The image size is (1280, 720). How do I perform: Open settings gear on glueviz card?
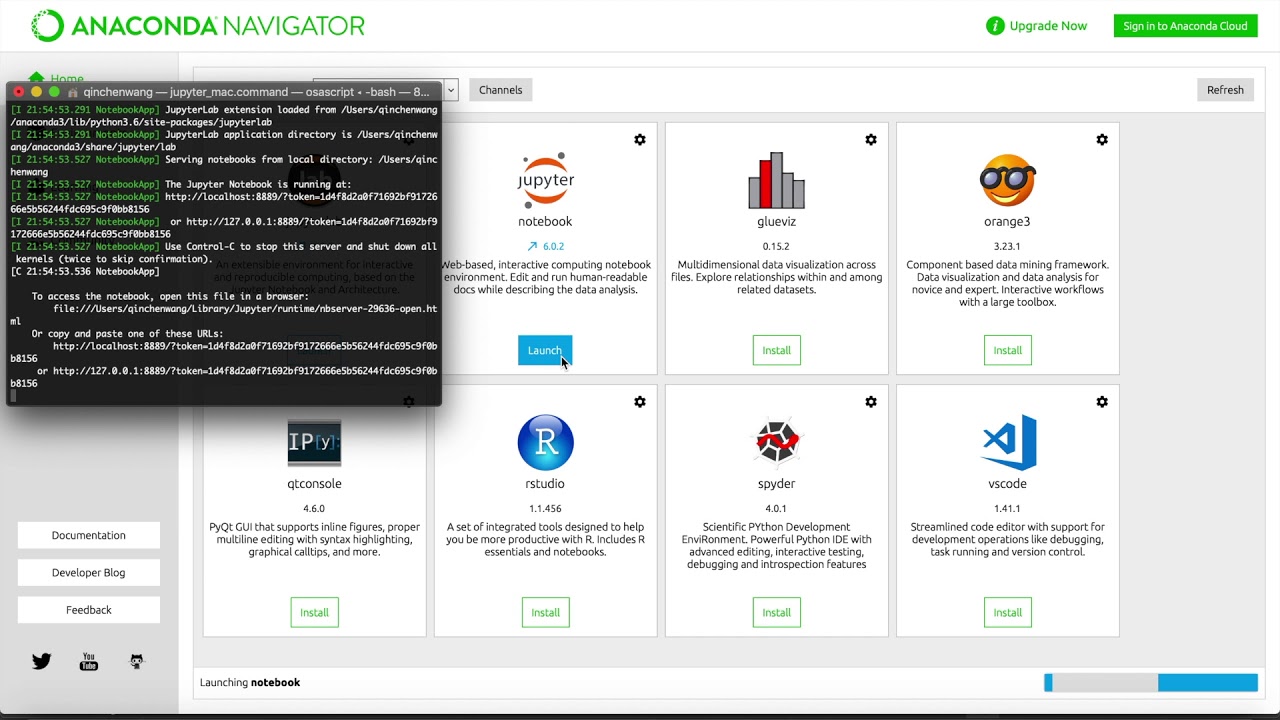[x=871, y=140]
